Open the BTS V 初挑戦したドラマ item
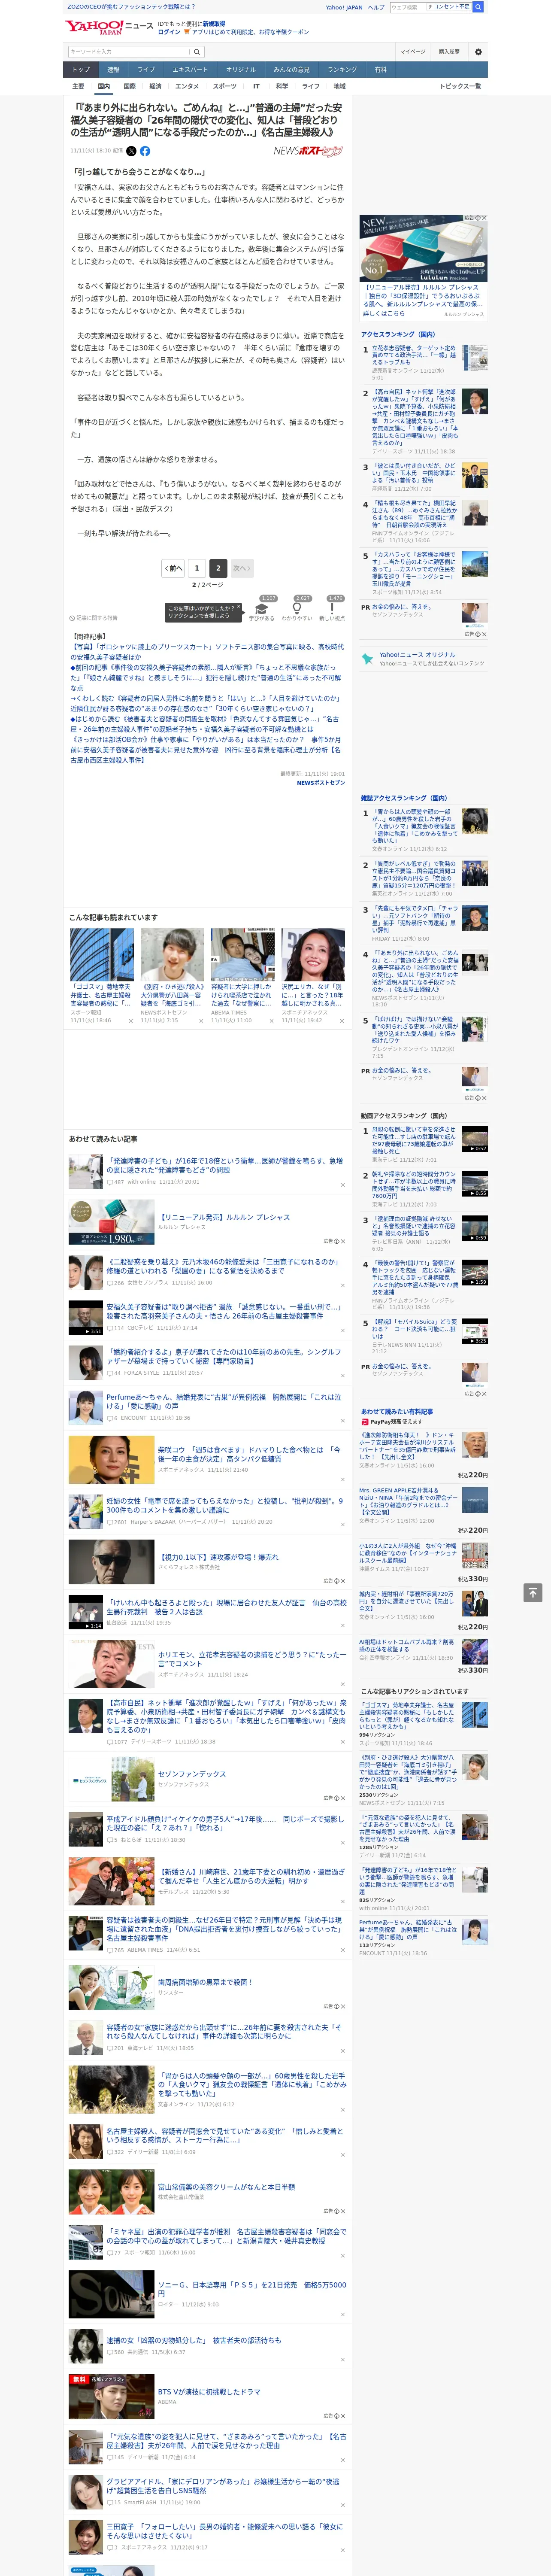 (x=208, y=2392)
